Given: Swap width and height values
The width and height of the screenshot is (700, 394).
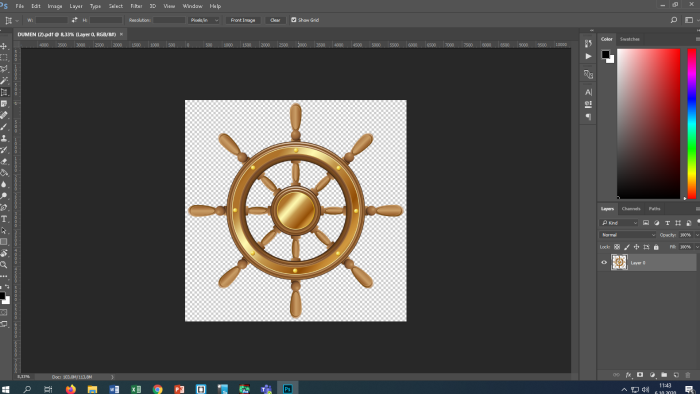Looking at the screenshot, I should point(75,20).
